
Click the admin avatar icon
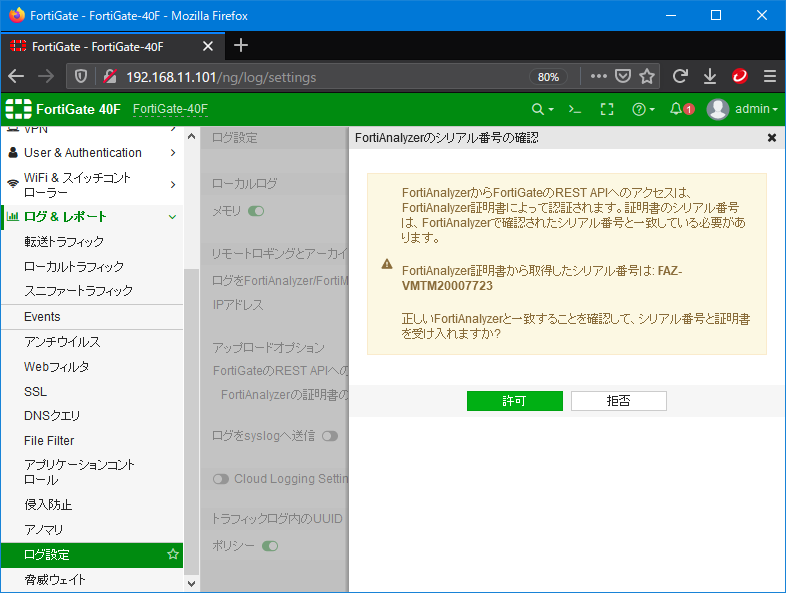[718, 109]
